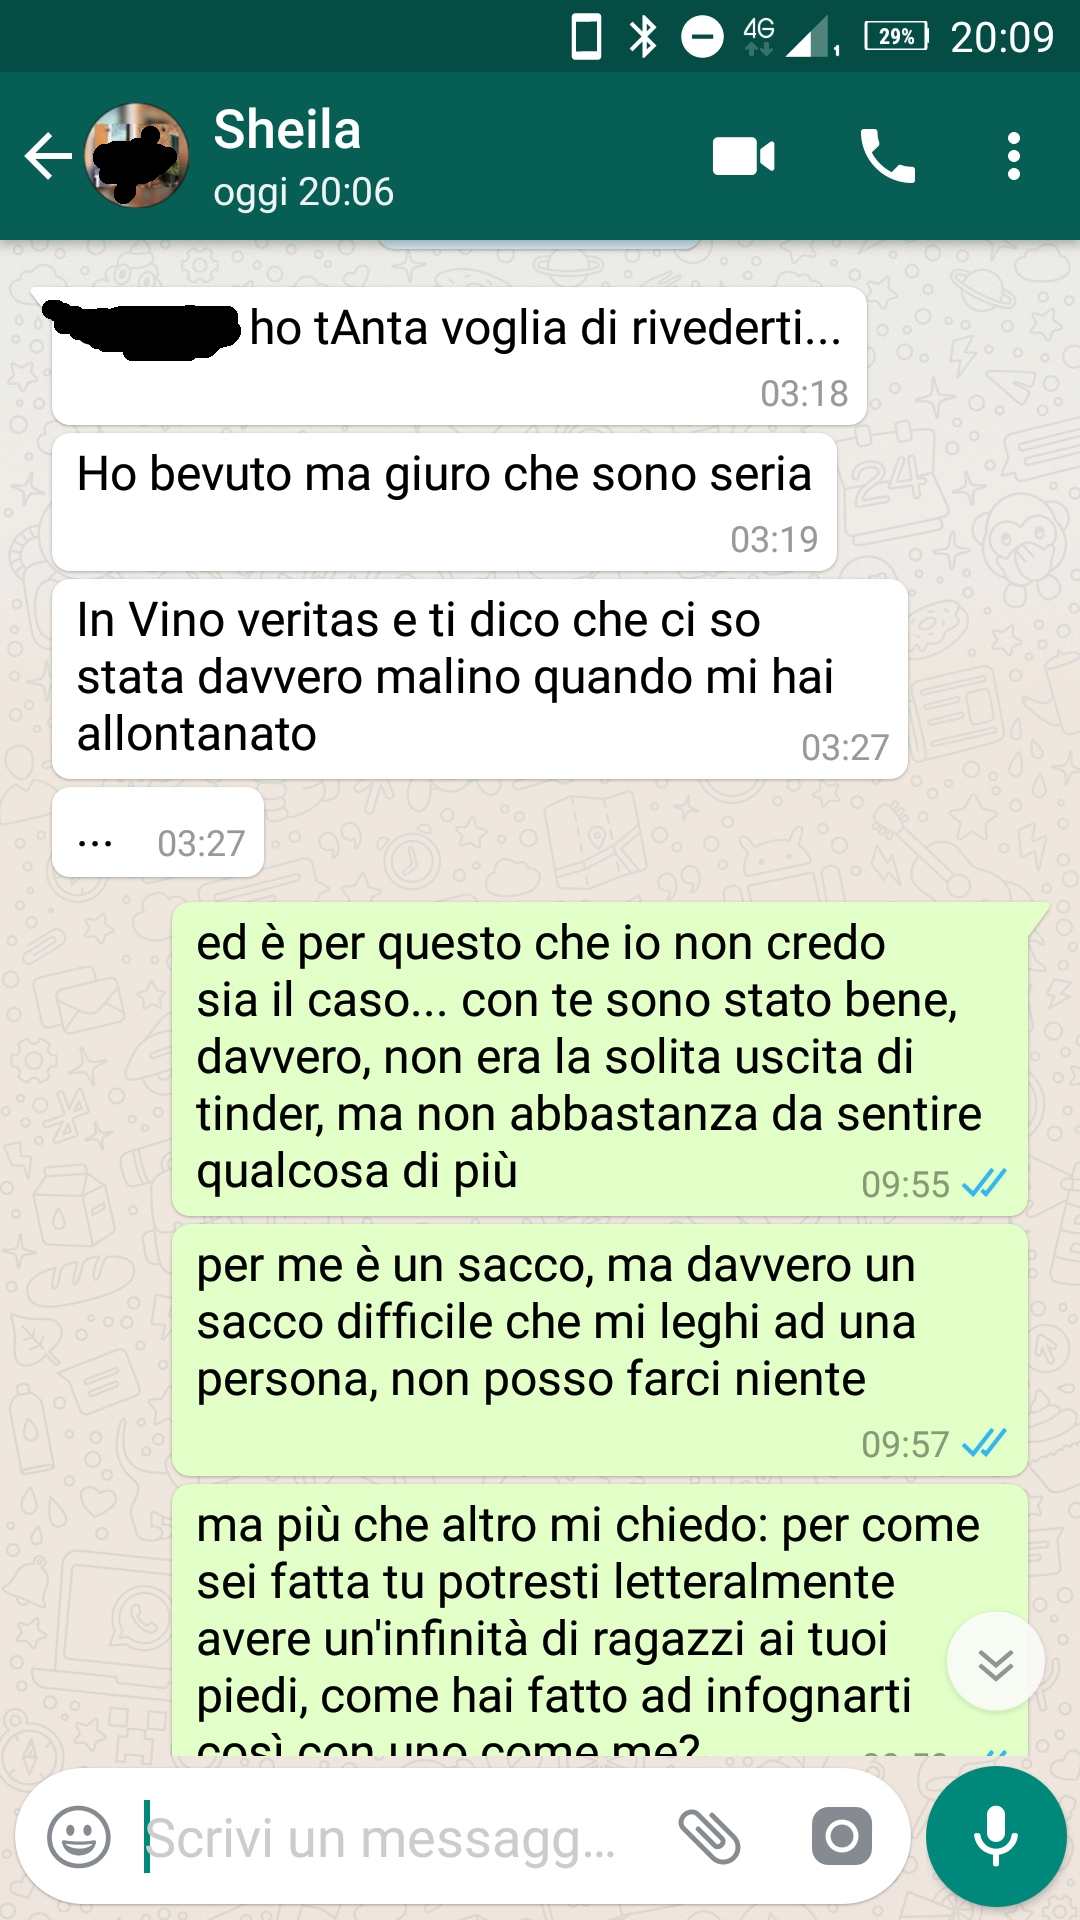This screenshot has width=1080, height=1920.
Task: Tap the microphone voice message button
Action: click(996, 1836)
